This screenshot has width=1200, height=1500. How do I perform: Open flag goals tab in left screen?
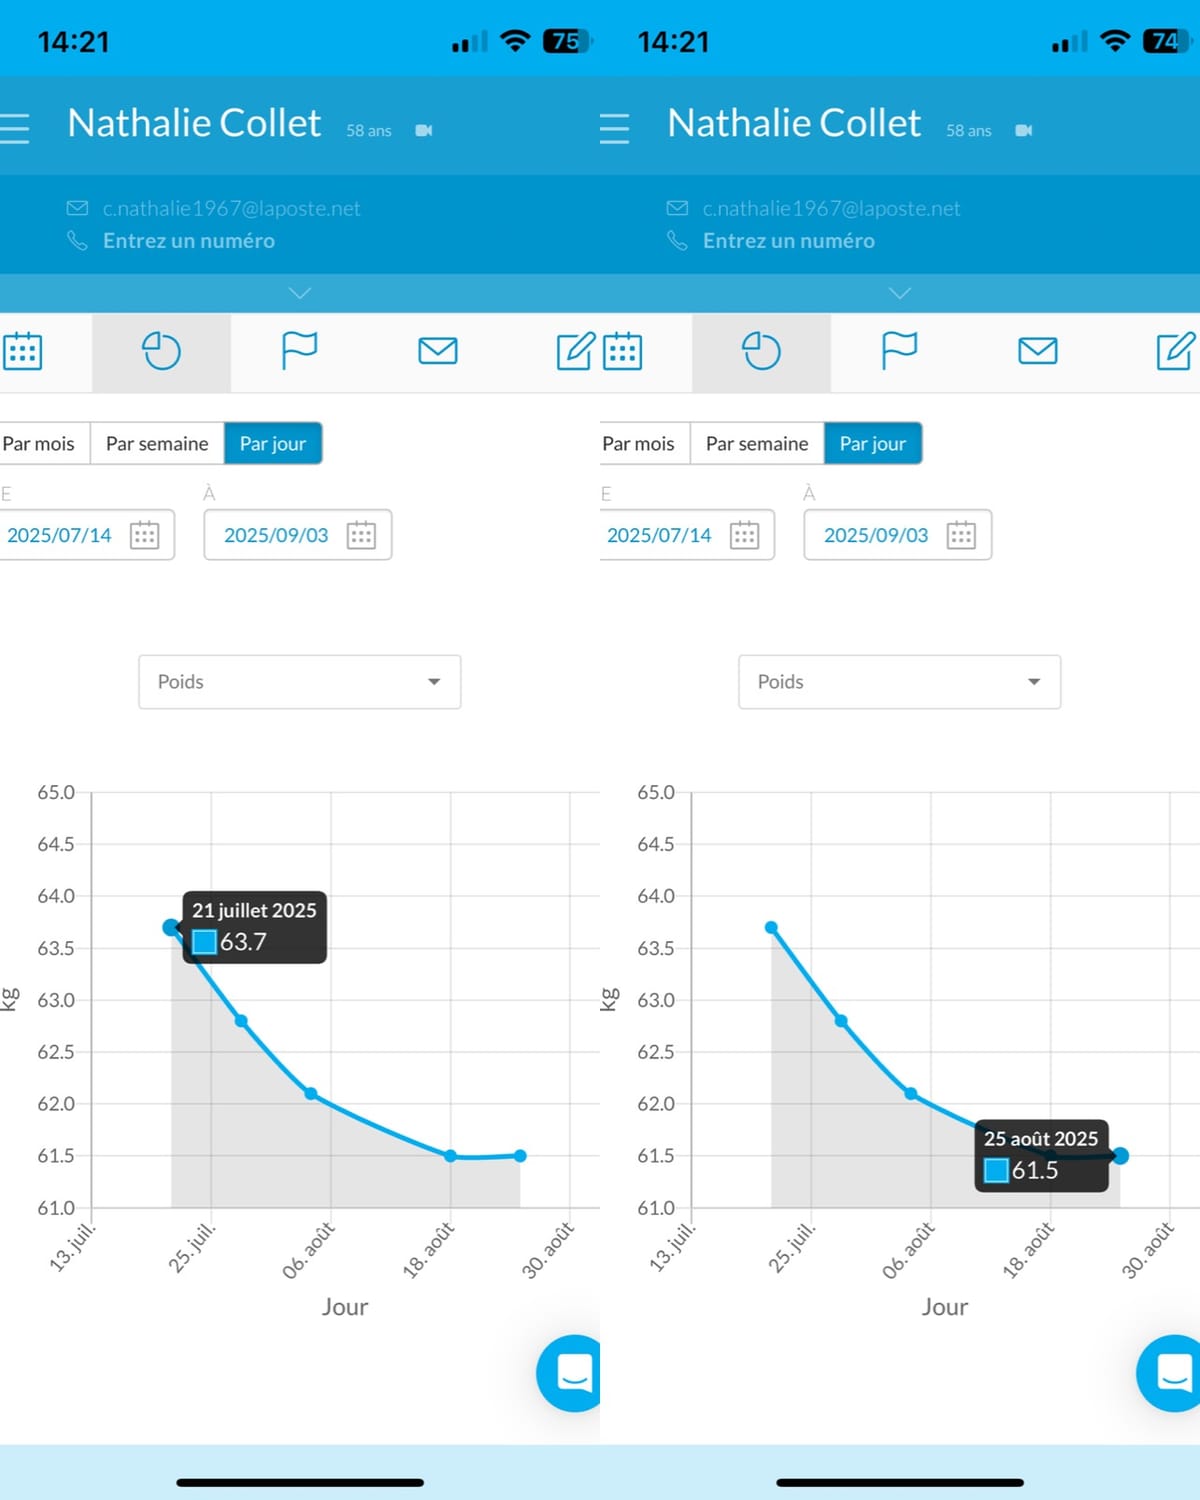299,351
